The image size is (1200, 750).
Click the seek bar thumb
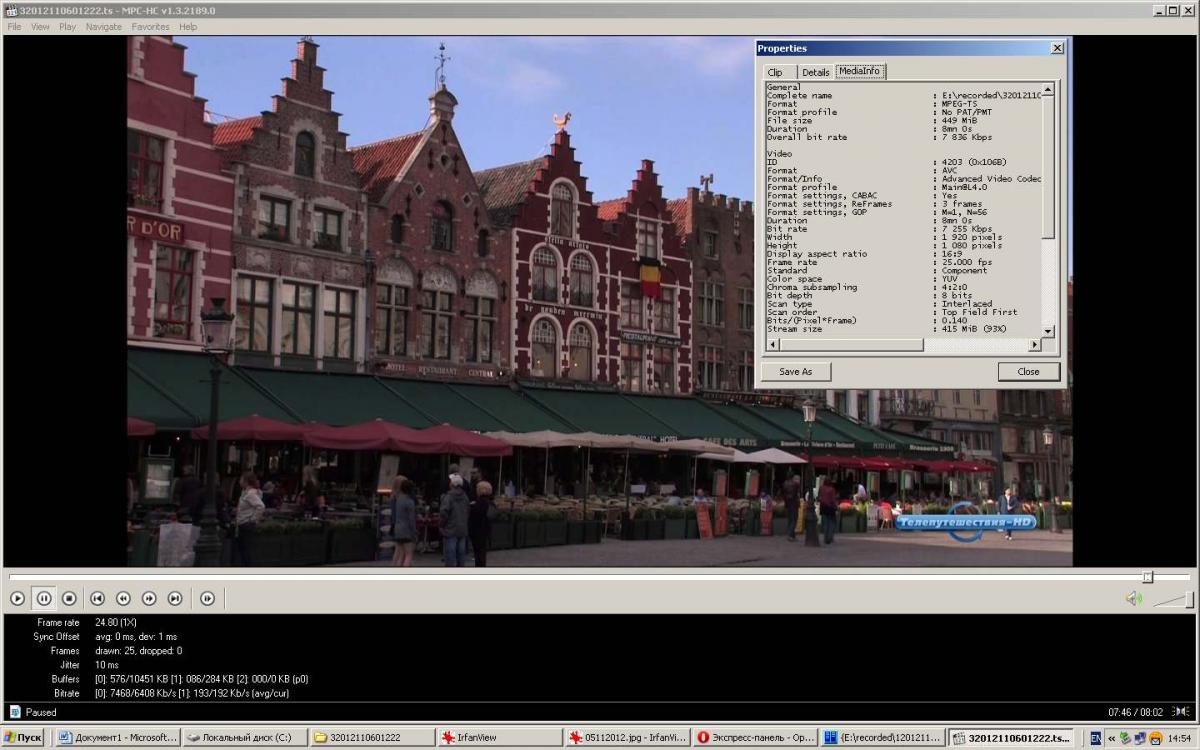(1148, 577)
